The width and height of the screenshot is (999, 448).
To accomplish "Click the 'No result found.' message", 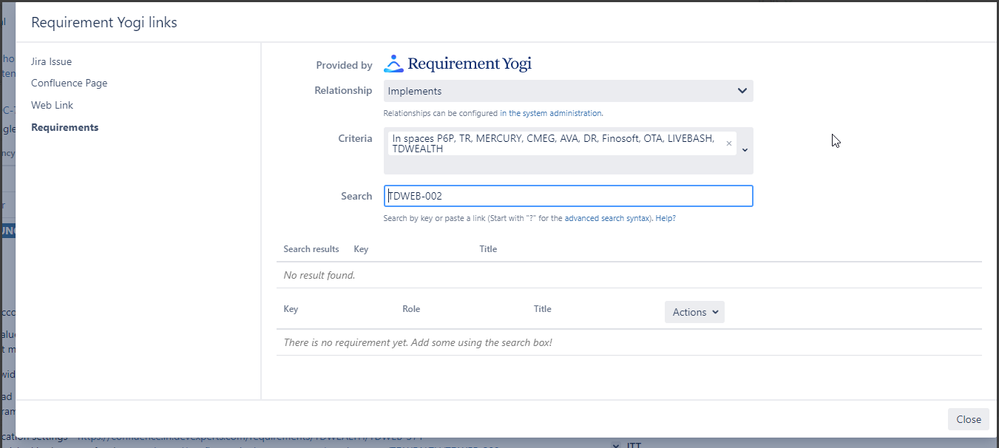I will pyautogui.click(x=319, y=276).
